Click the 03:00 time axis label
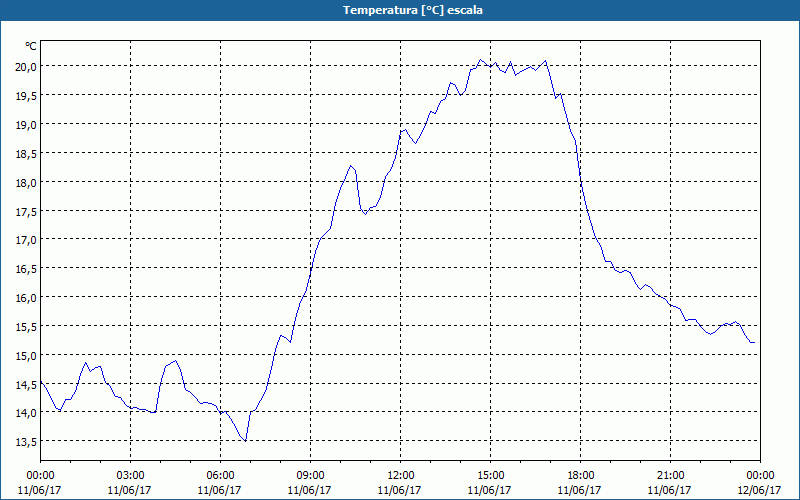The width and height of the screenshot is (800, 500). pyautogui.click(x=130, y=476)
